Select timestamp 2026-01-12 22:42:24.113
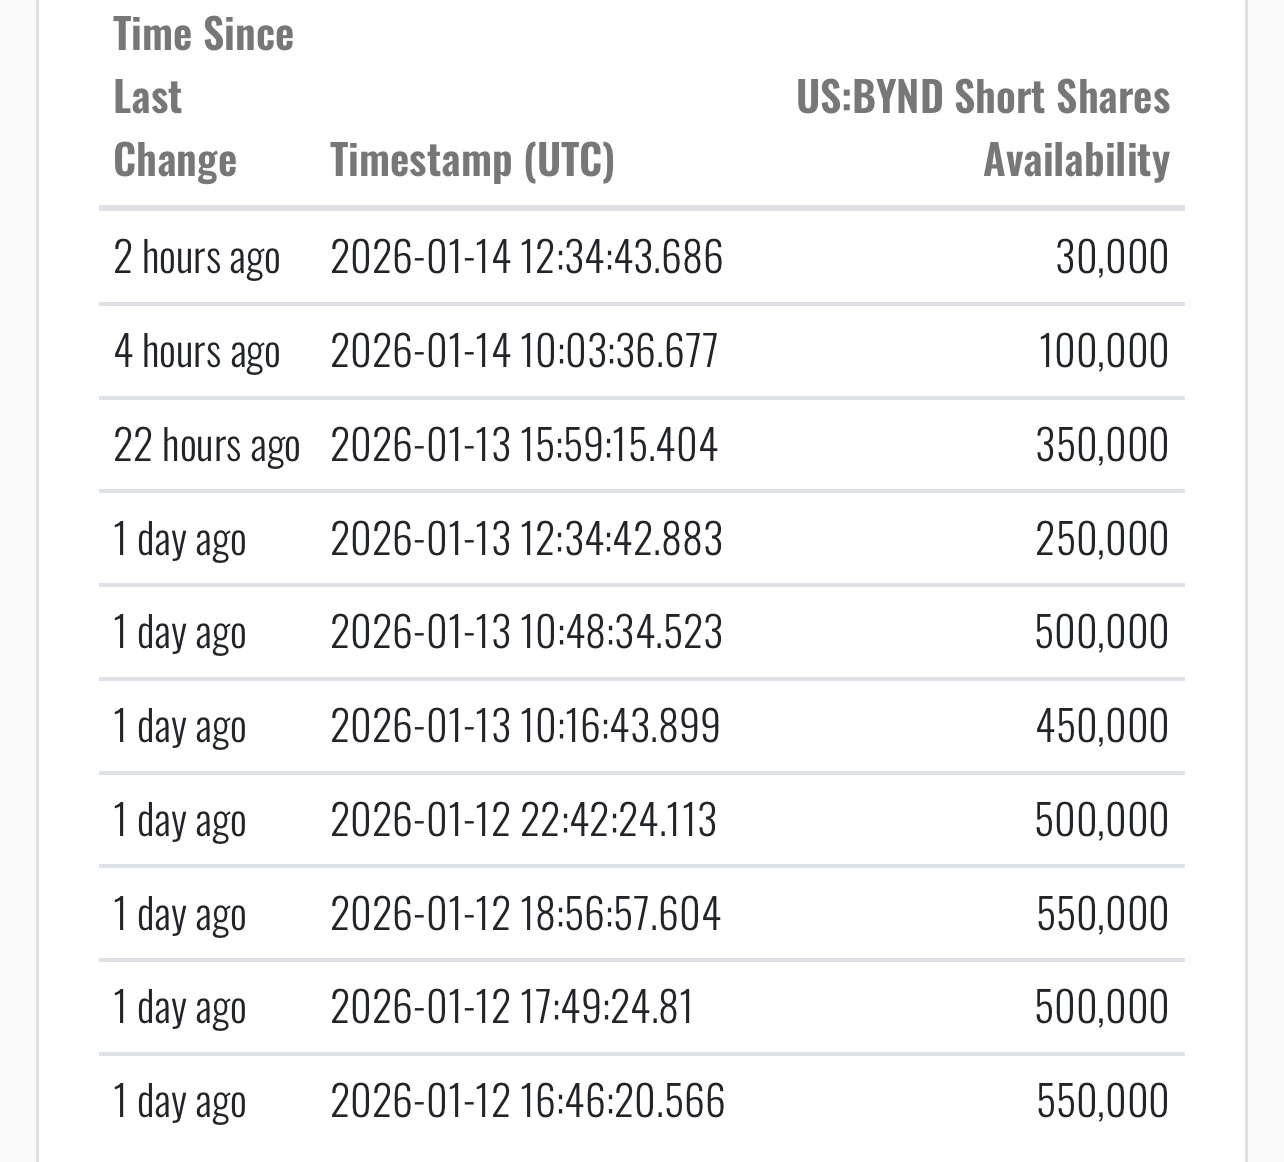Image resolution: width=1284 pixels, height=1162 pixels. pos(523,820)
